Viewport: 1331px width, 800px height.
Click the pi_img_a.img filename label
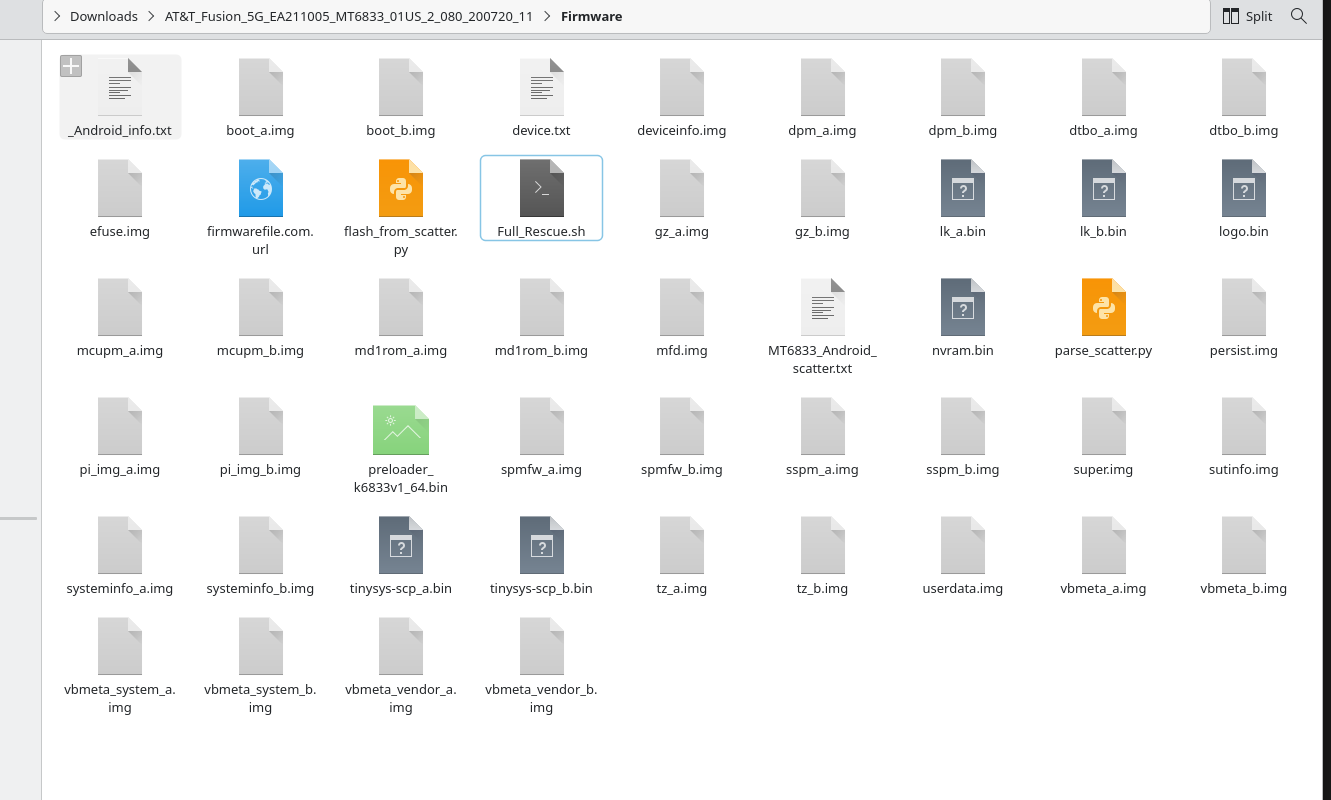[120, 469]
